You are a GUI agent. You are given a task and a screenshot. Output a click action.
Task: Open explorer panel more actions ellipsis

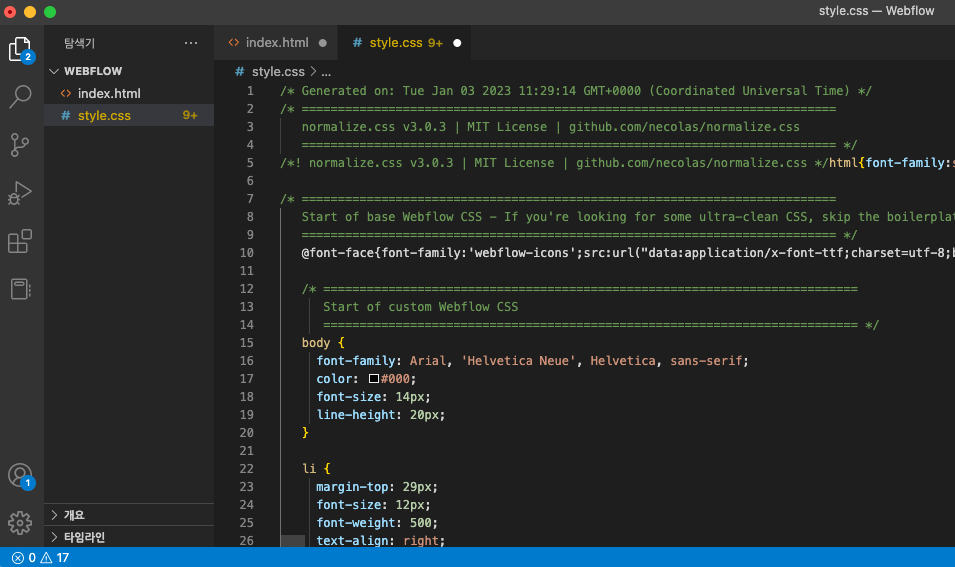191,43
